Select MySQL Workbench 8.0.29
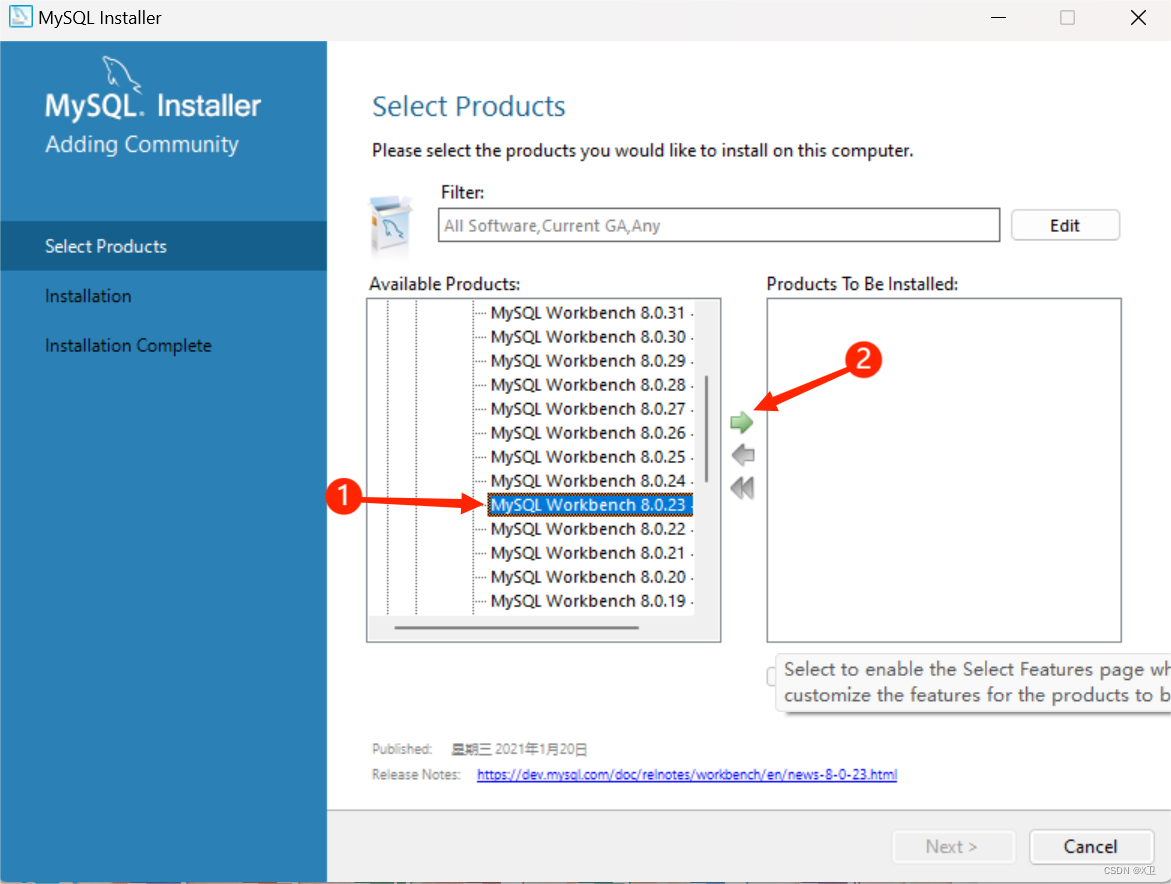 (x=588, y=361)
